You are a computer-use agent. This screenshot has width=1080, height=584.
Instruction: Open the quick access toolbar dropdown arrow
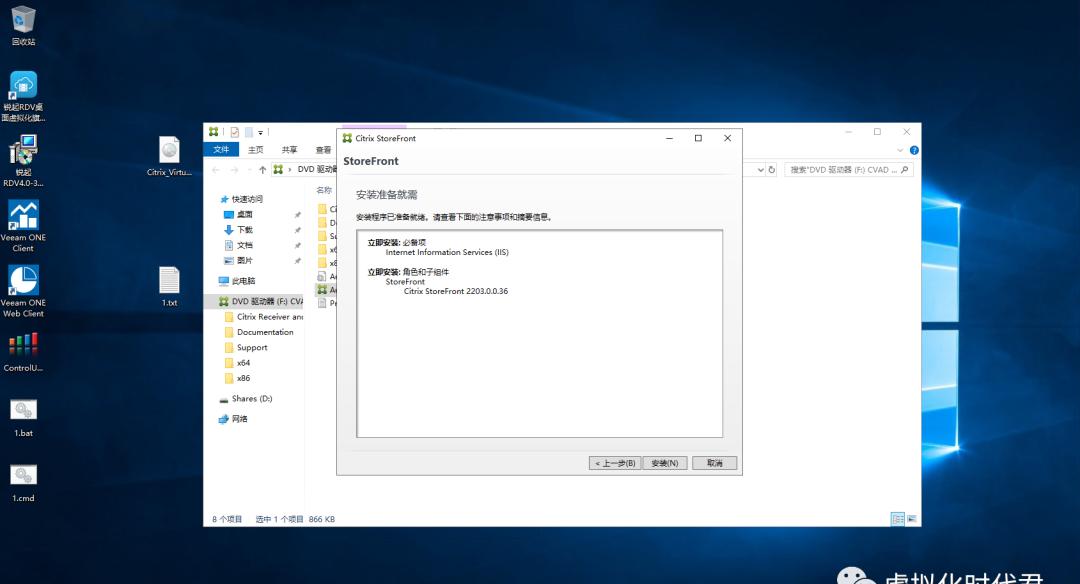click(260, 132)
